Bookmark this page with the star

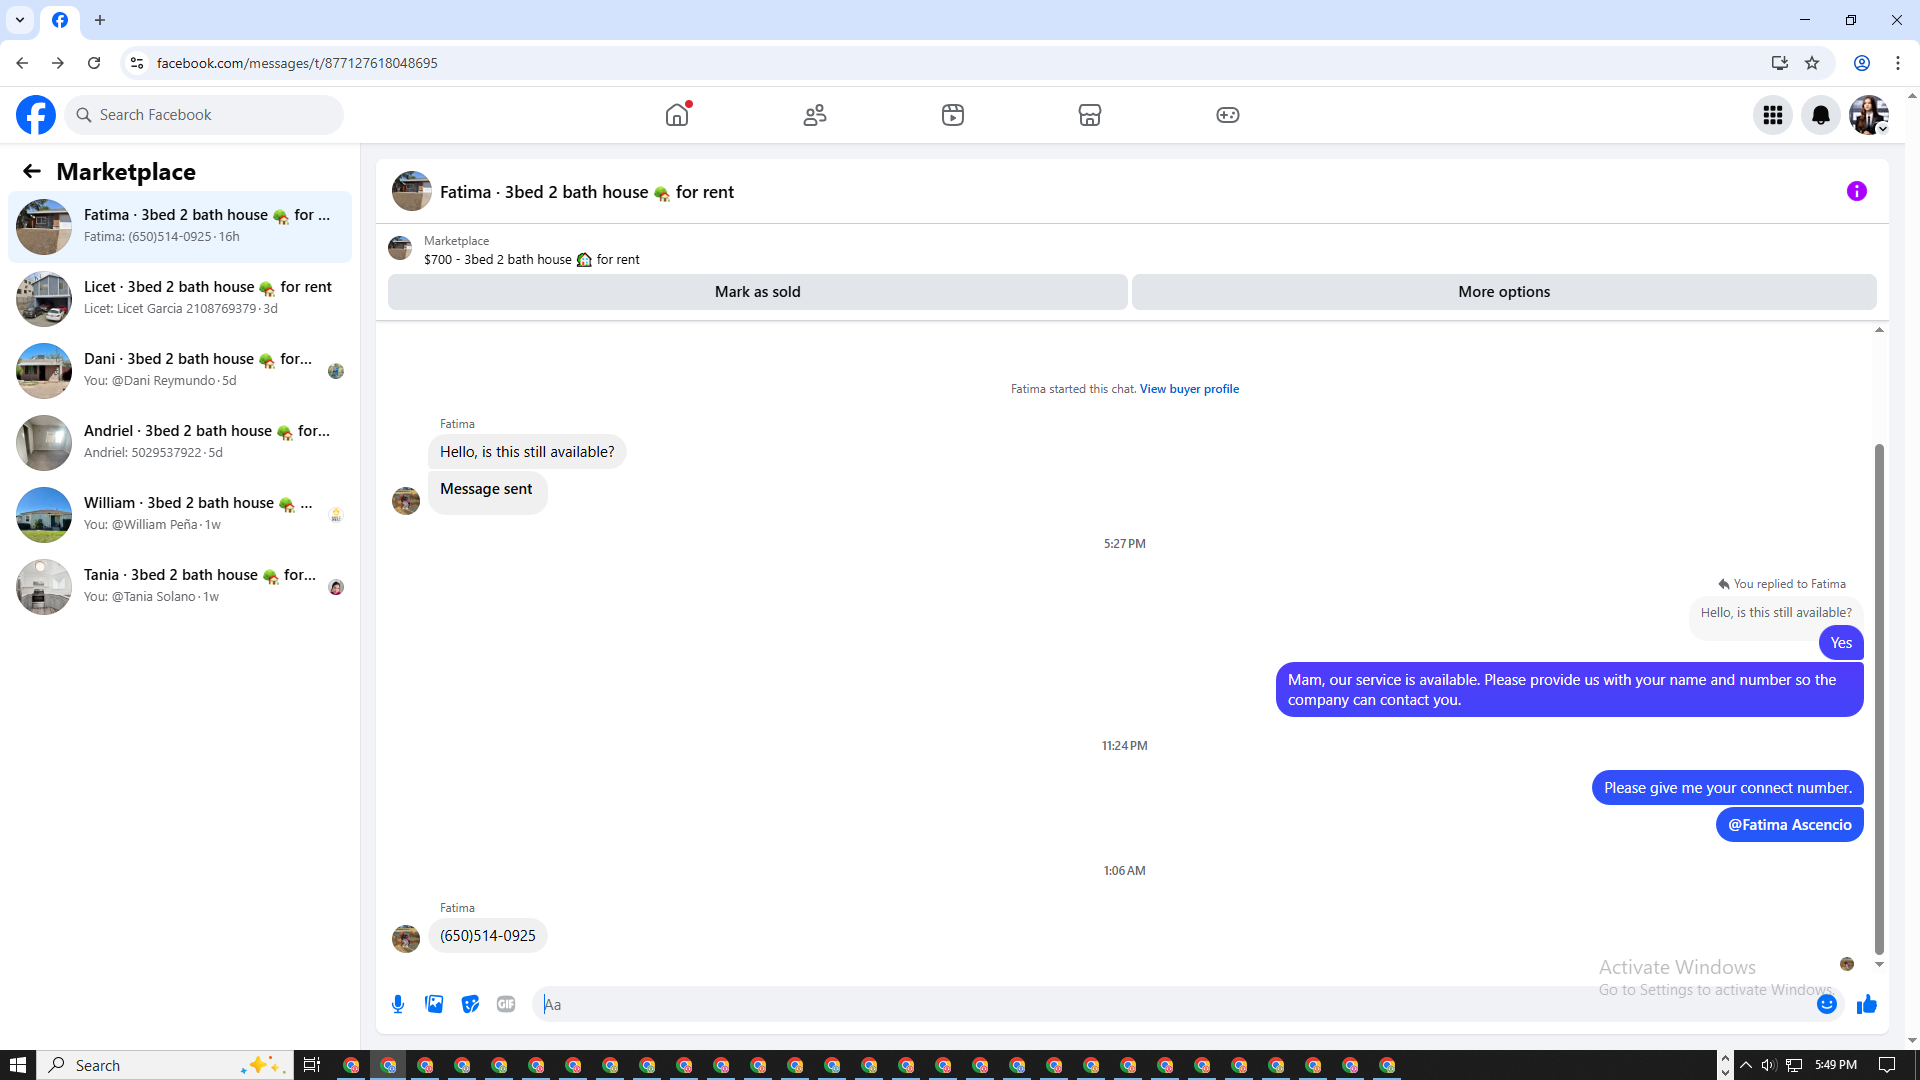[x=1812, y=63]
